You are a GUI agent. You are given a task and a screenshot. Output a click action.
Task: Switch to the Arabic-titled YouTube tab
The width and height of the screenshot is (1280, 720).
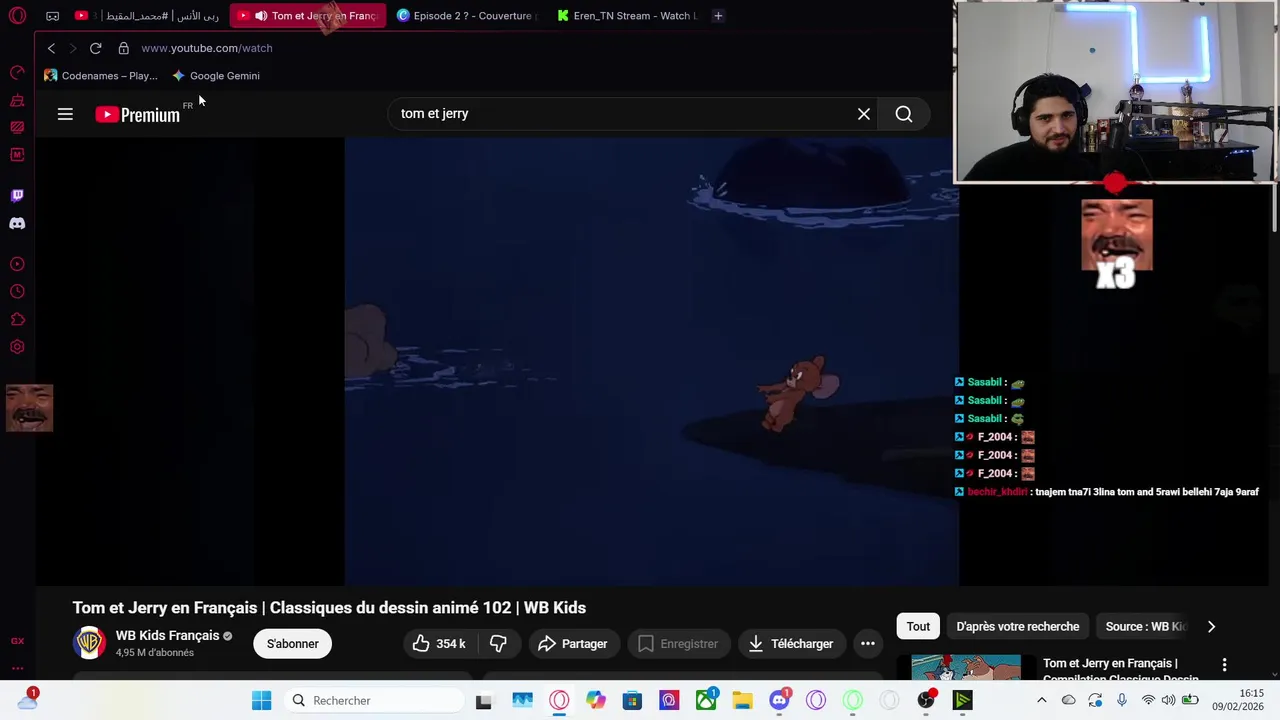click(x=148, y=16)
